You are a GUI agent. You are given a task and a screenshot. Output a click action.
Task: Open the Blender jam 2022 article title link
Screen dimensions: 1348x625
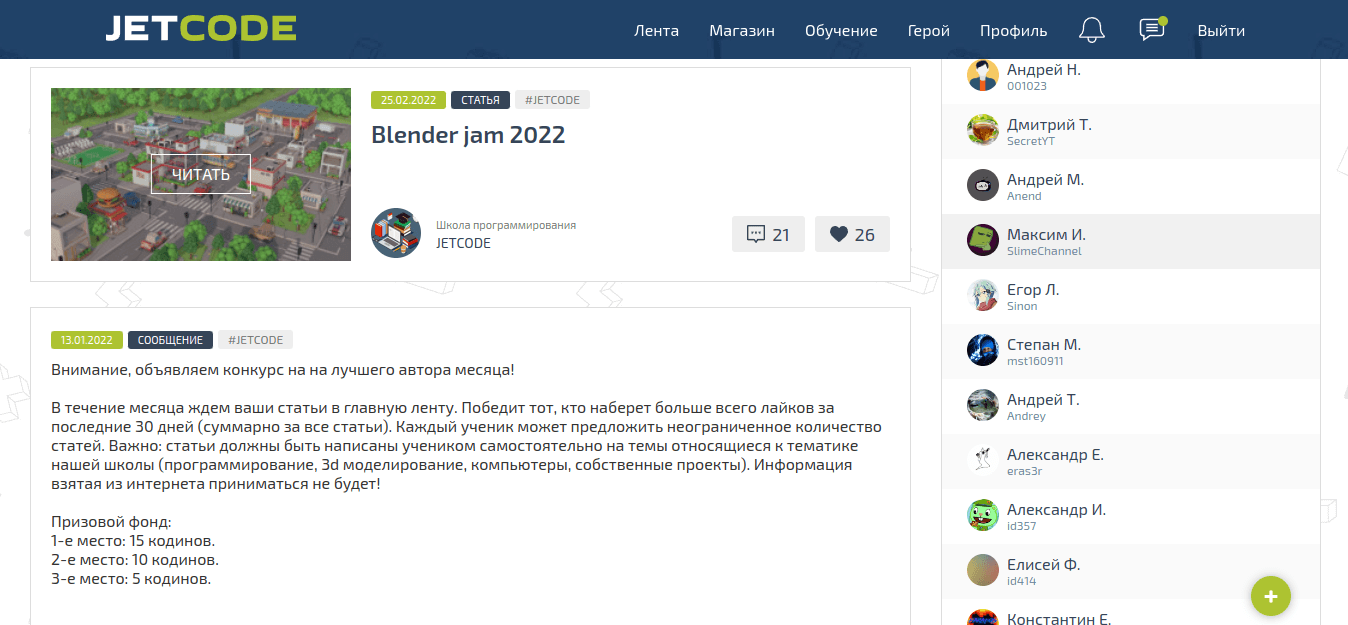point(468,135)
